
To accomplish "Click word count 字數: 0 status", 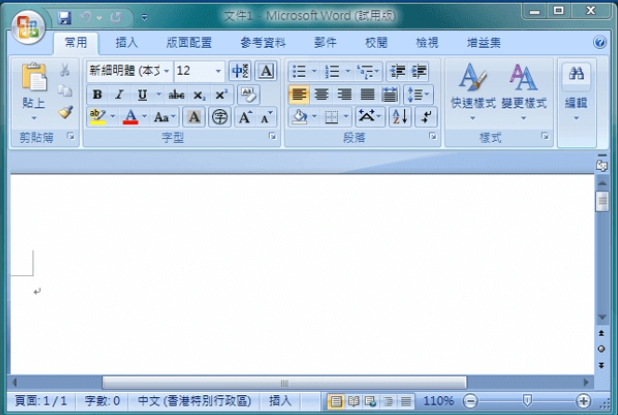I will point(102,401).
